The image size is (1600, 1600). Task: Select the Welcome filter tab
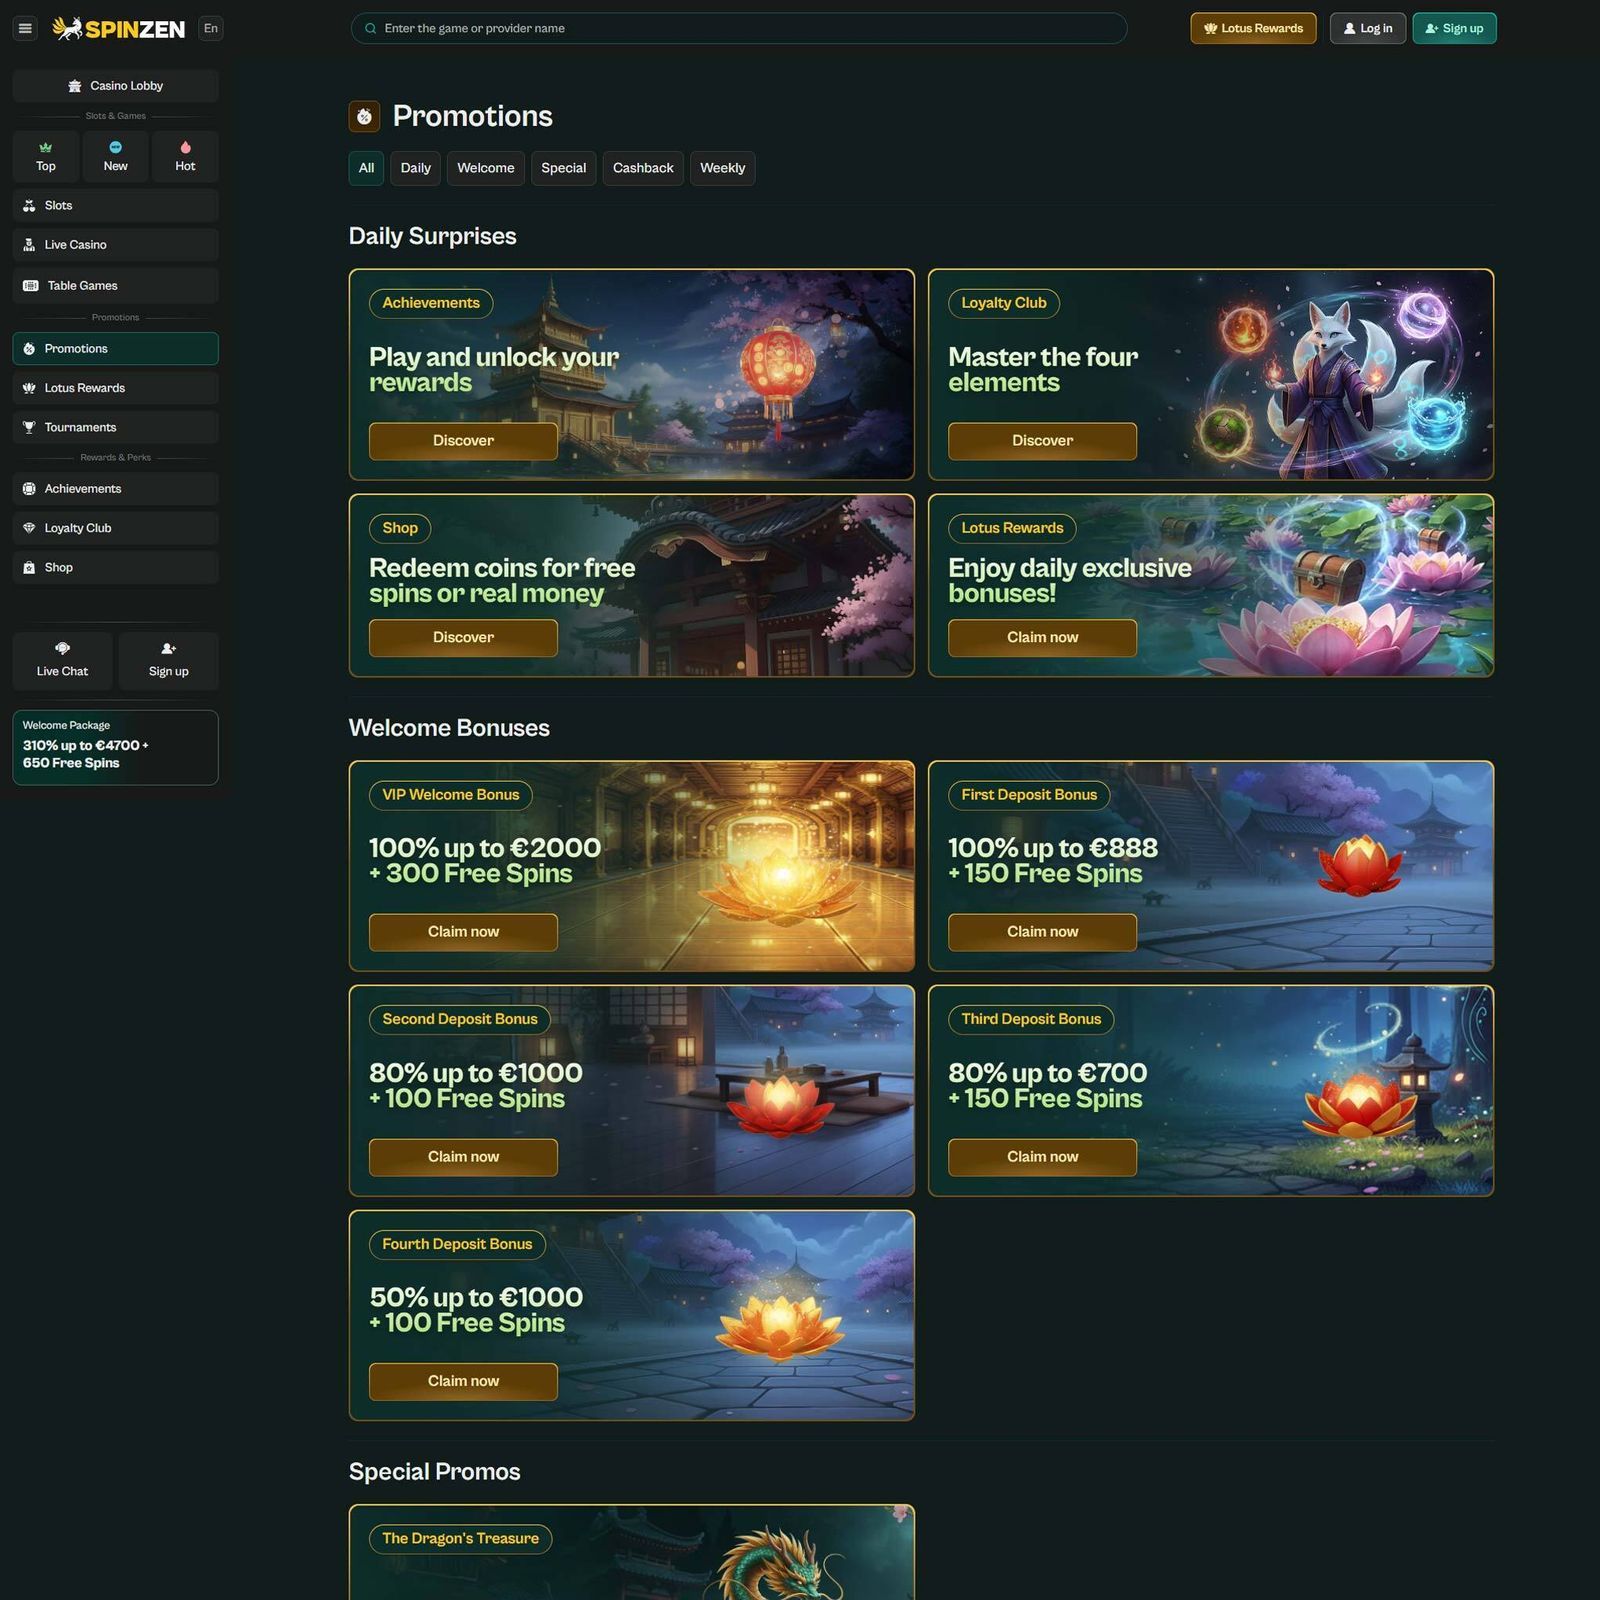click(x=485, y=168)
